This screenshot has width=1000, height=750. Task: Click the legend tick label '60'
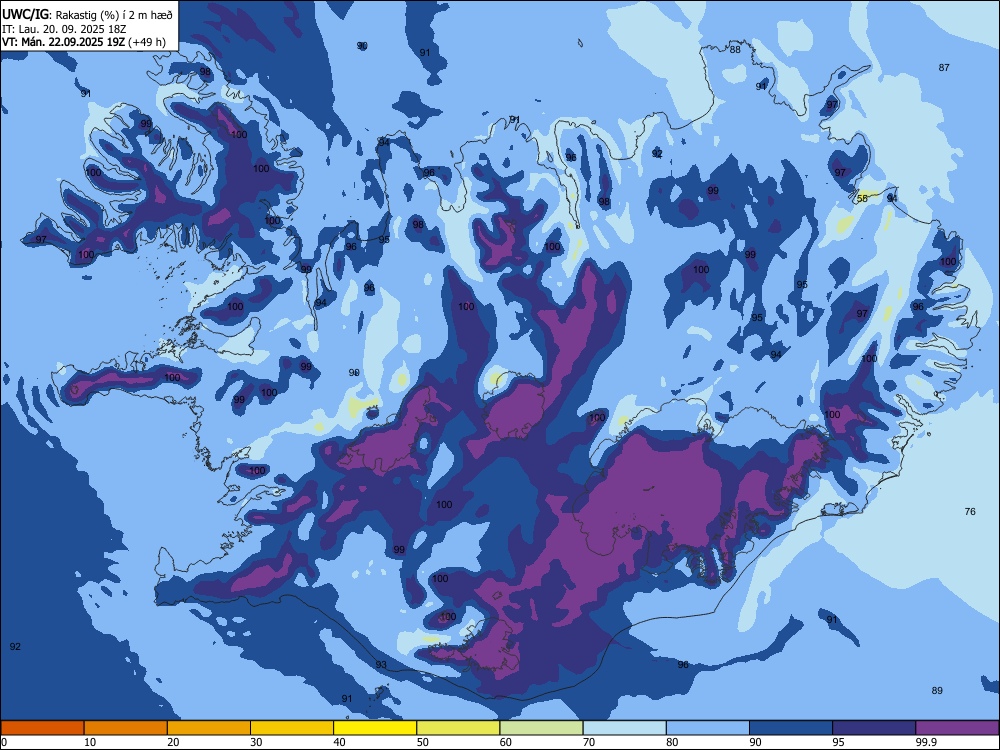click(506, 742)
